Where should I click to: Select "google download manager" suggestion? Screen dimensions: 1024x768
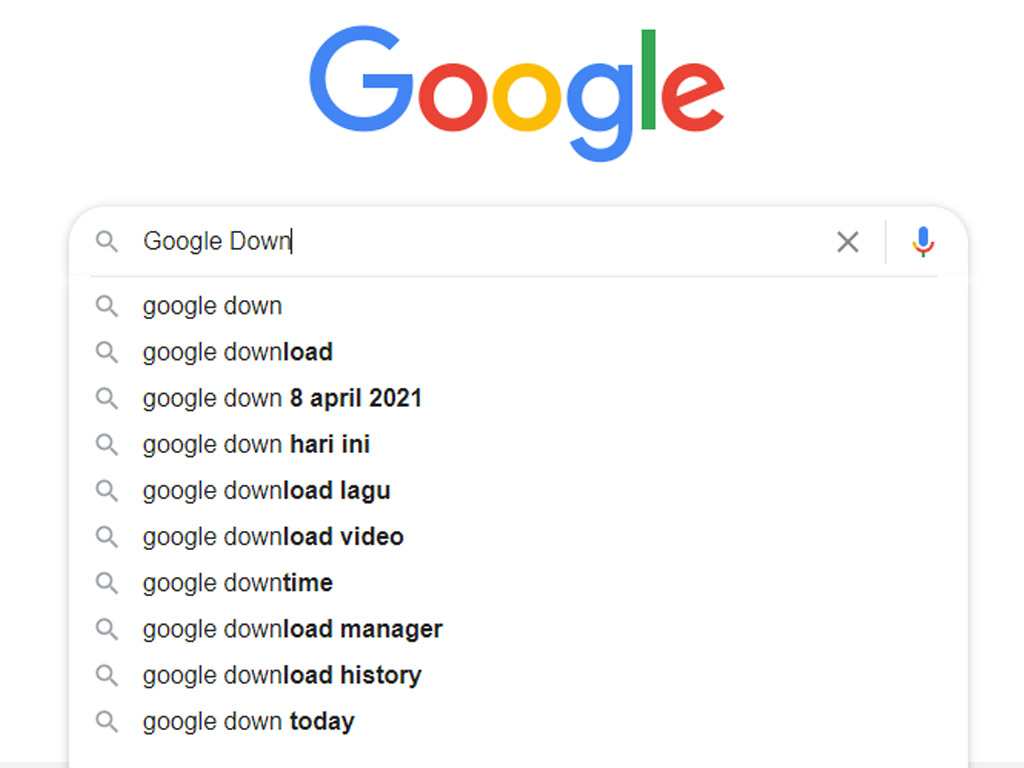[x=292, y=629]
